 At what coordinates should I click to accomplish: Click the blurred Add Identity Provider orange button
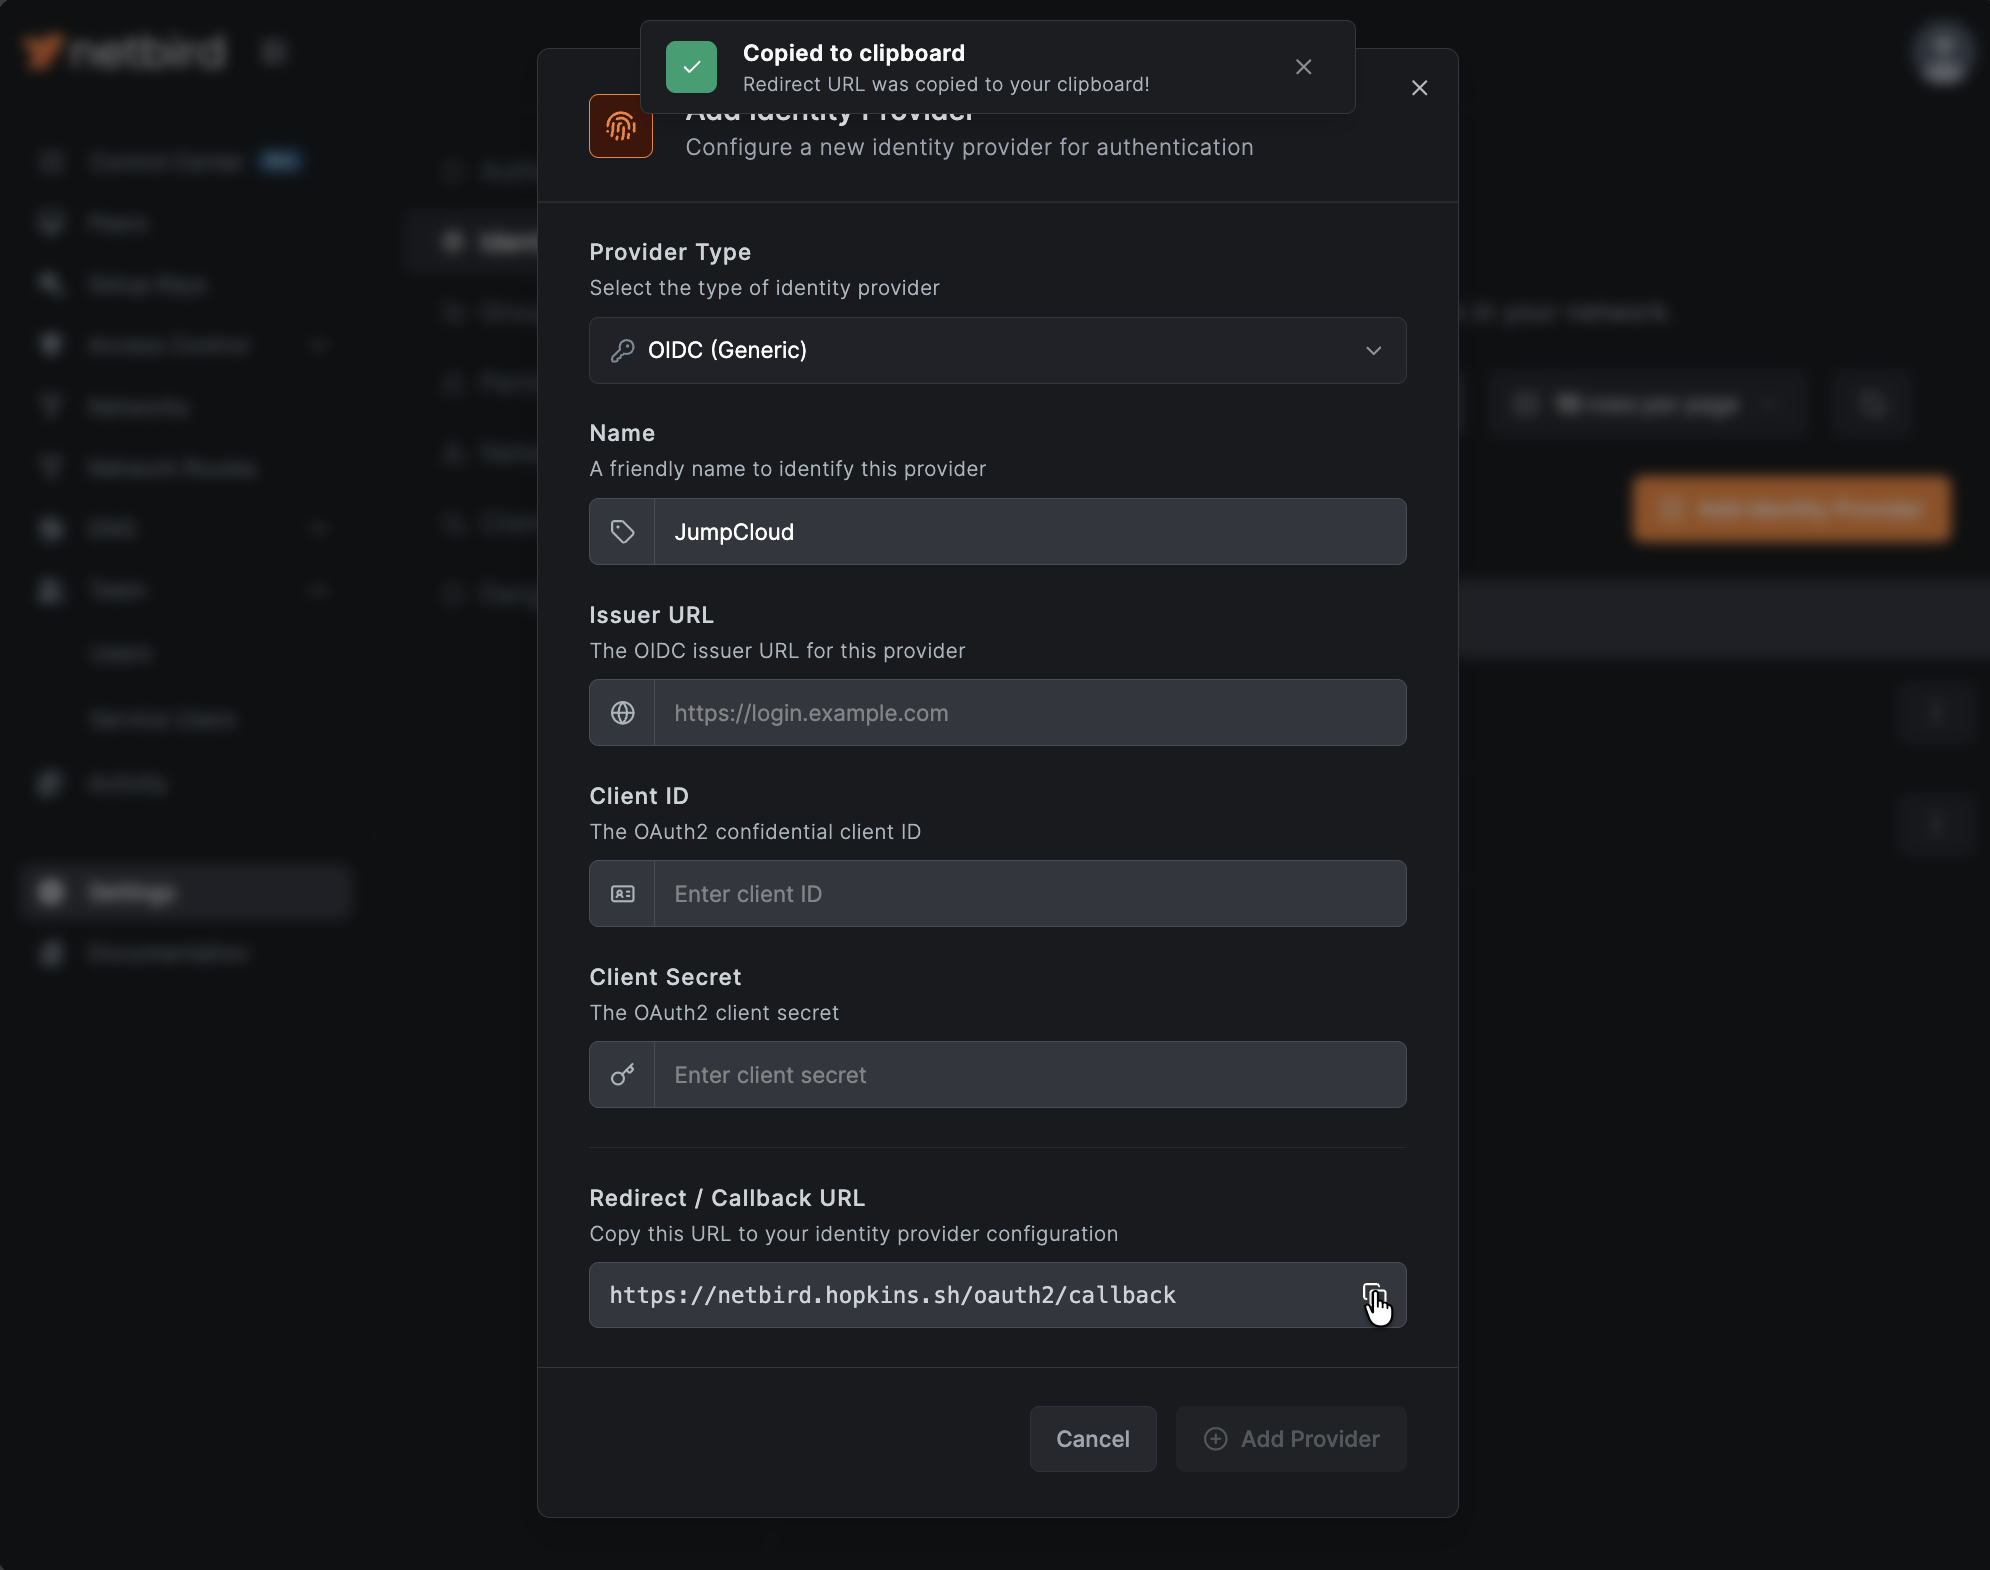(1791, 510)
